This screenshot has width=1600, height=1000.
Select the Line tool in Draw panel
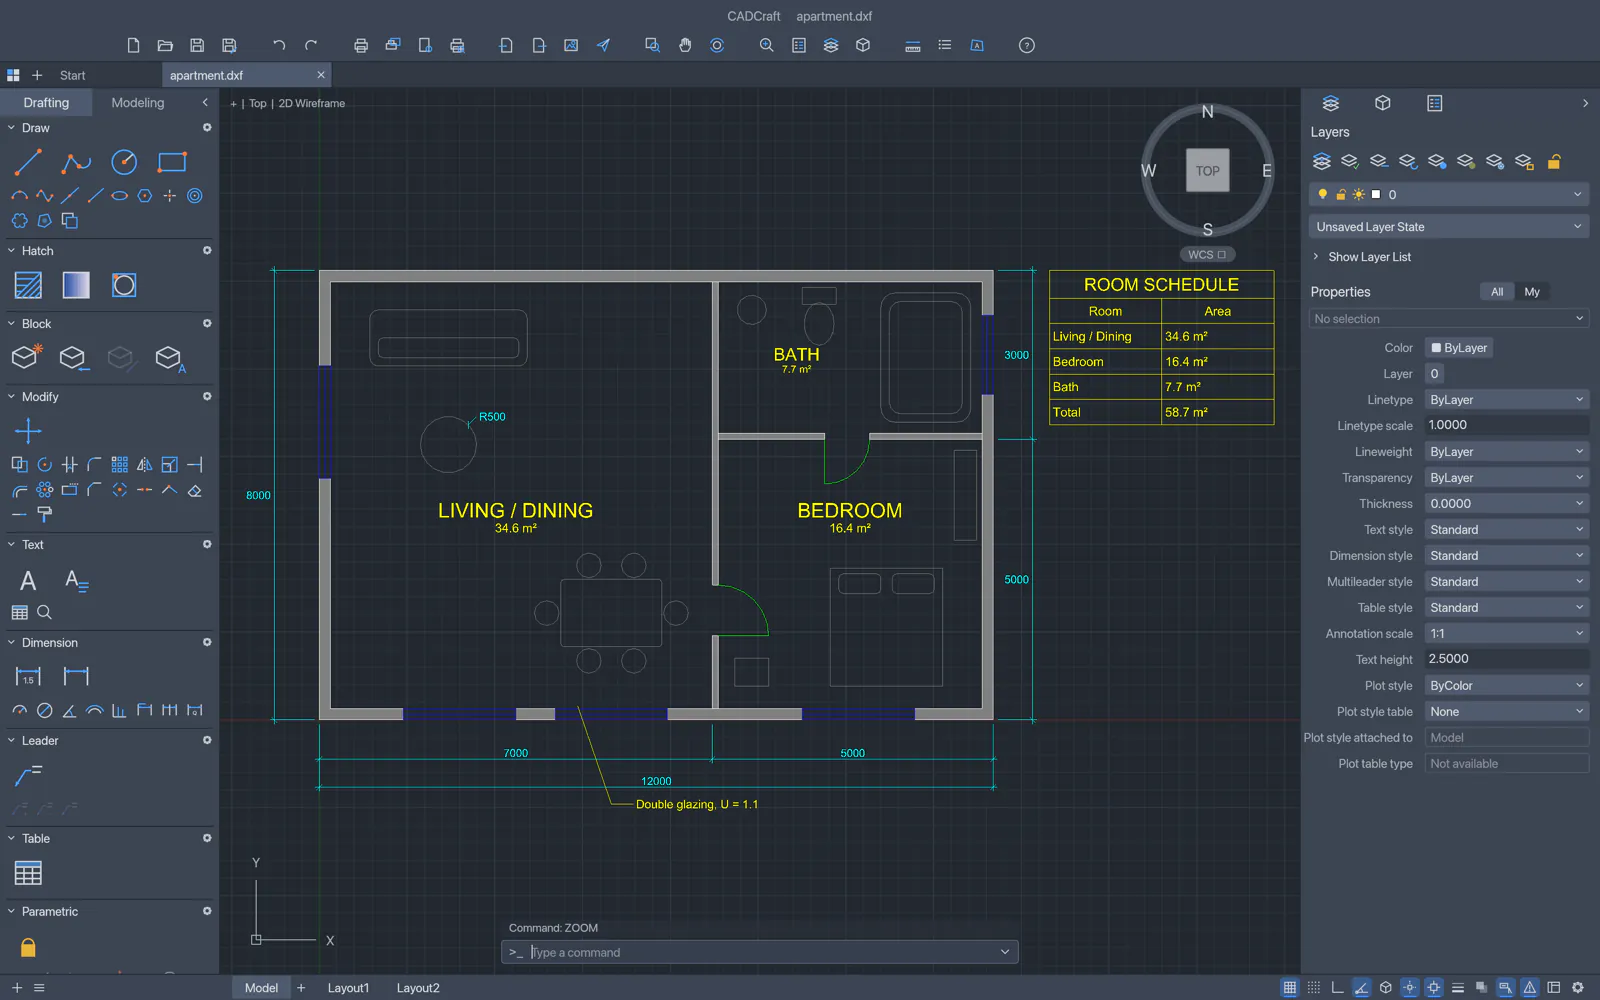pos(28,162)
